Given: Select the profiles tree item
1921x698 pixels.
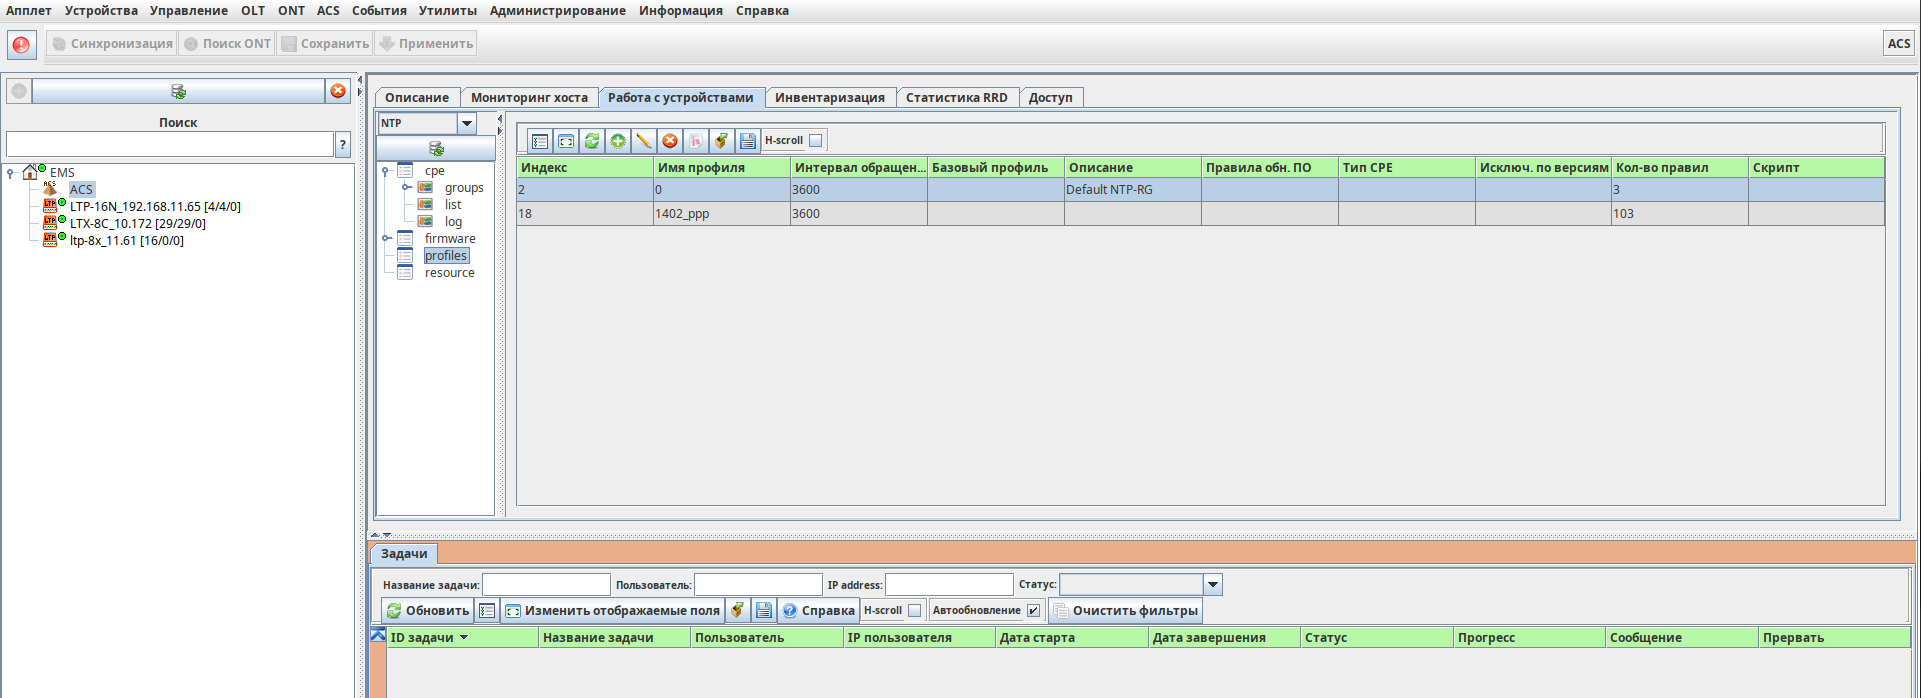Looking at the screenshot, I should tap(446, 256).
